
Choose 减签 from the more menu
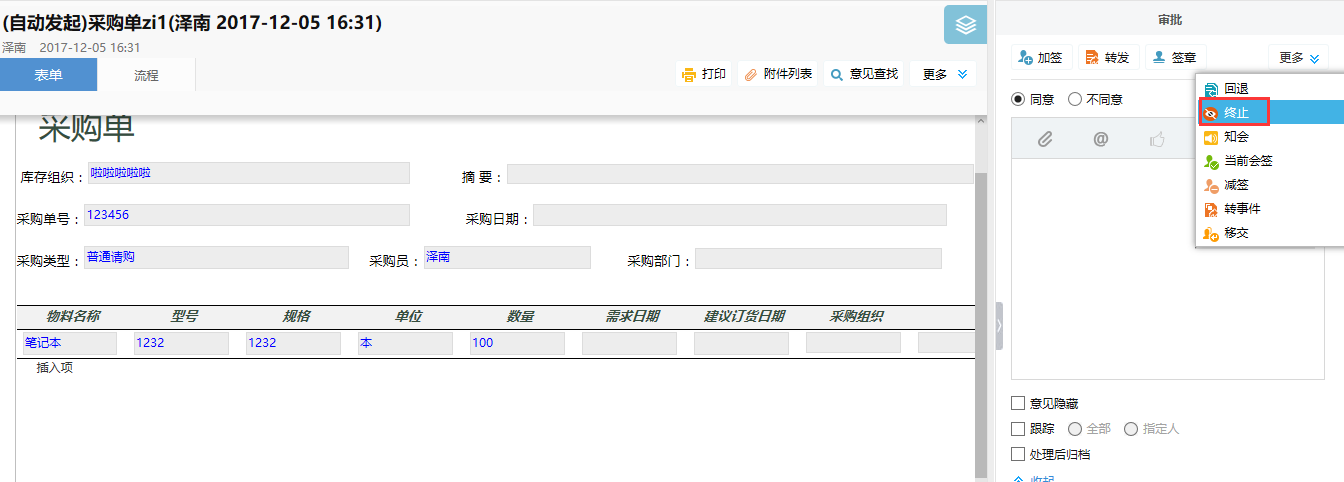(1270, 185)
